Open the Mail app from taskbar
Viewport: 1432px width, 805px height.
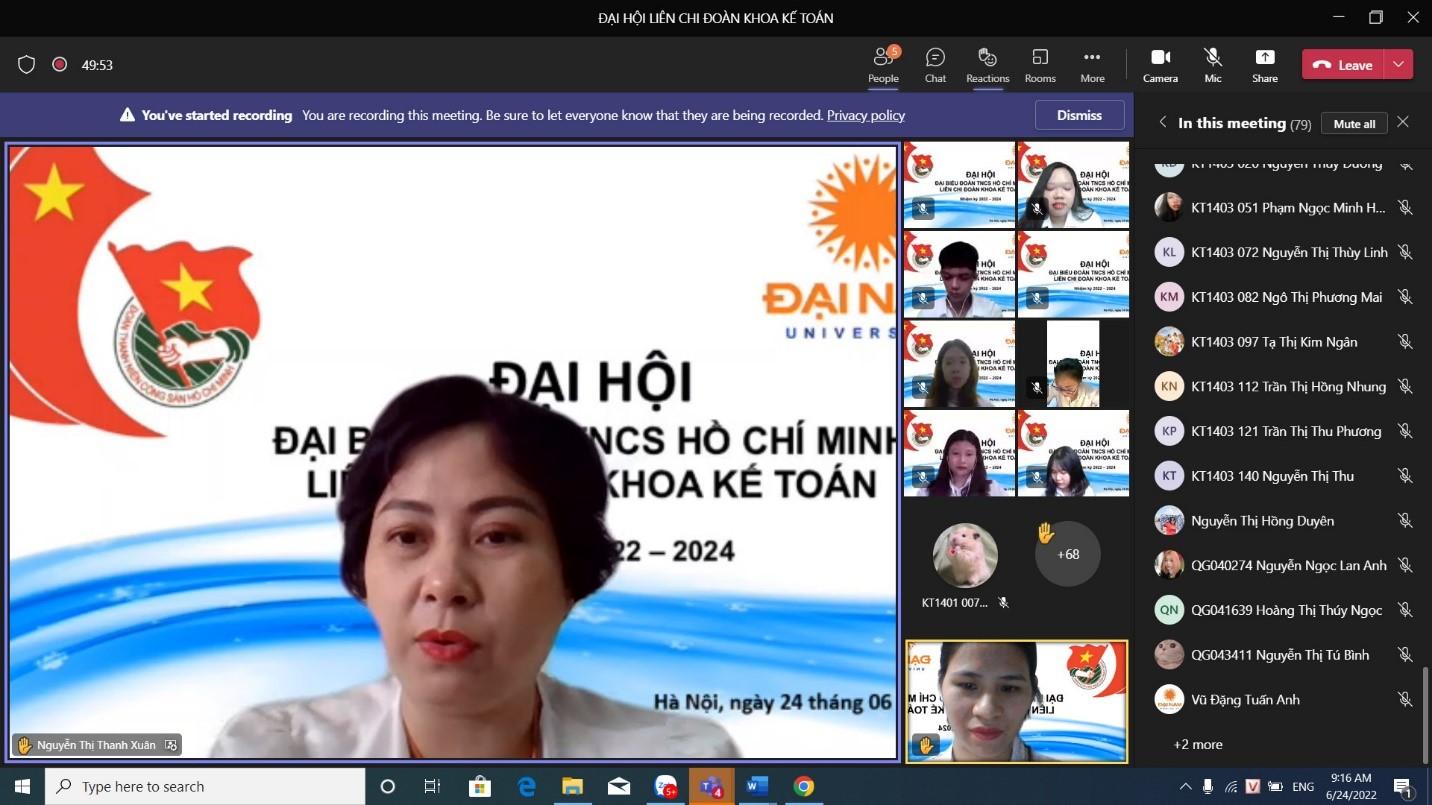click(619, 786)
